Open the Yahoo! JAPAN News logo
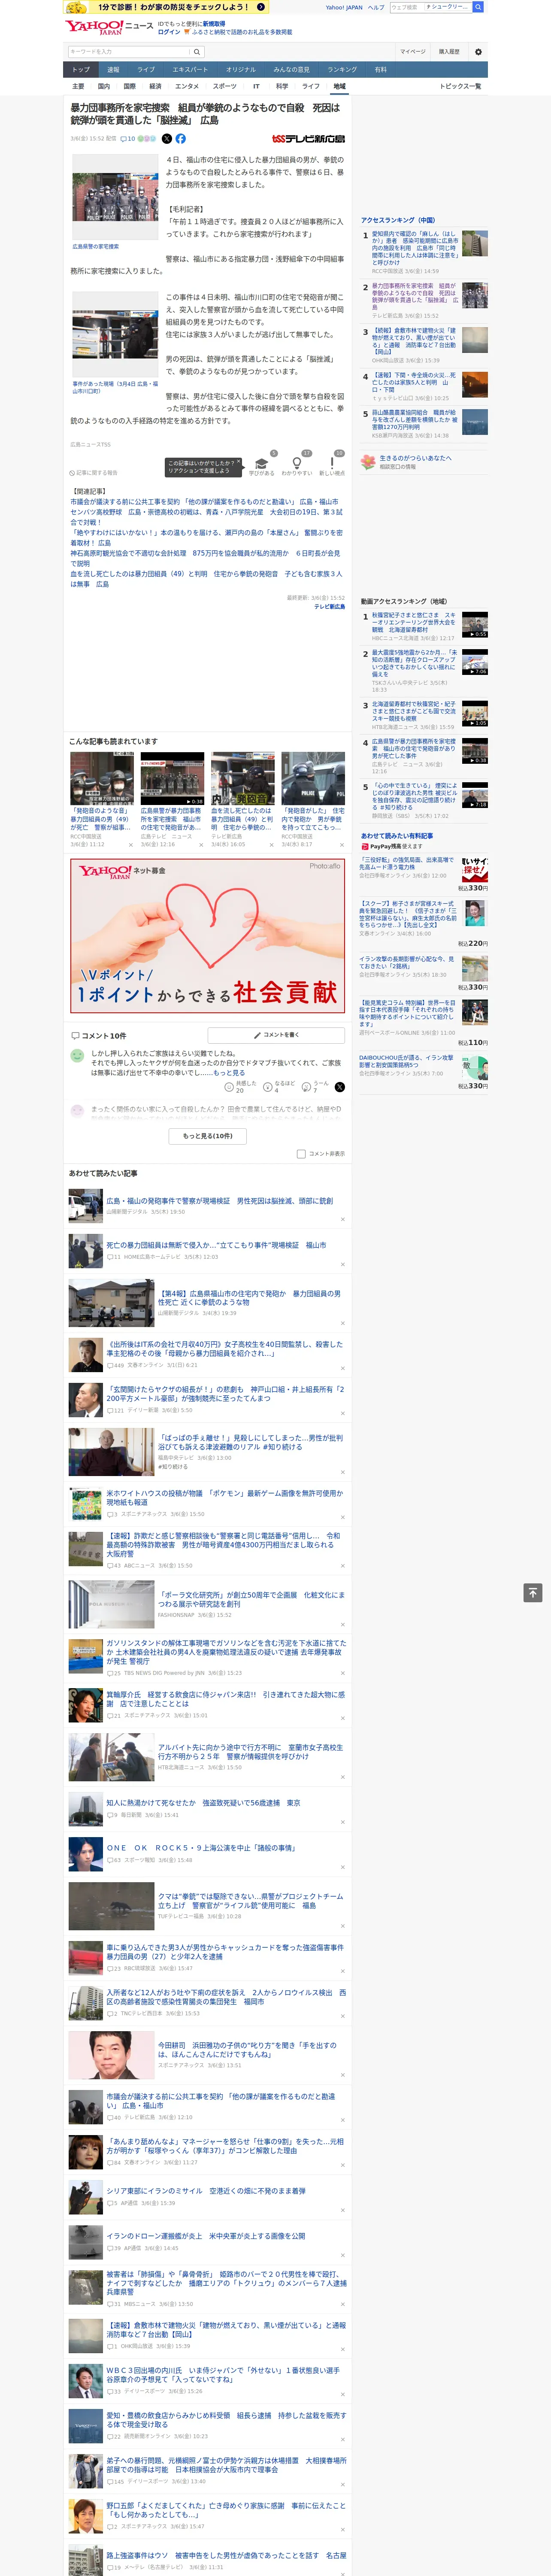Viewport: 551px width, 2576px height. tap(109, 27)
